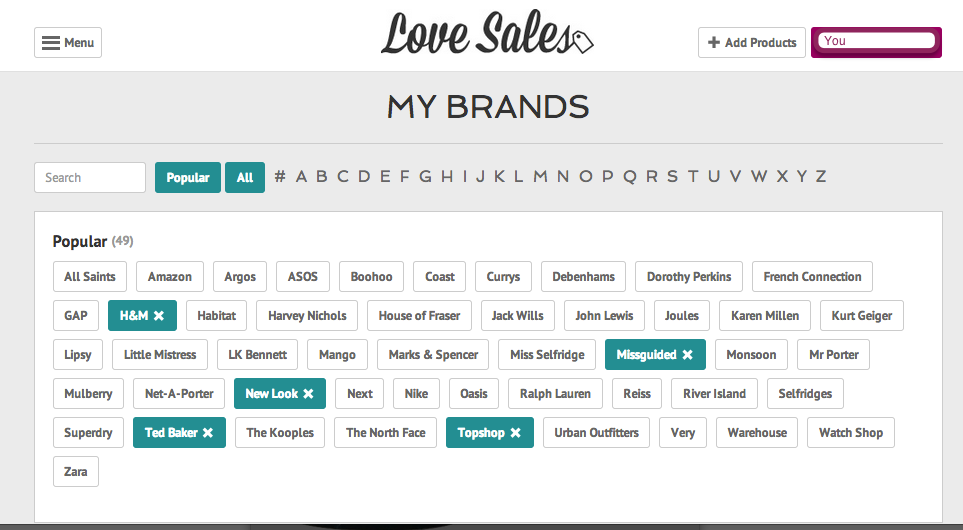This screenshot has width=963, height=530.
Task: Filter brands by letter T
Action: [x=693, y=177]
